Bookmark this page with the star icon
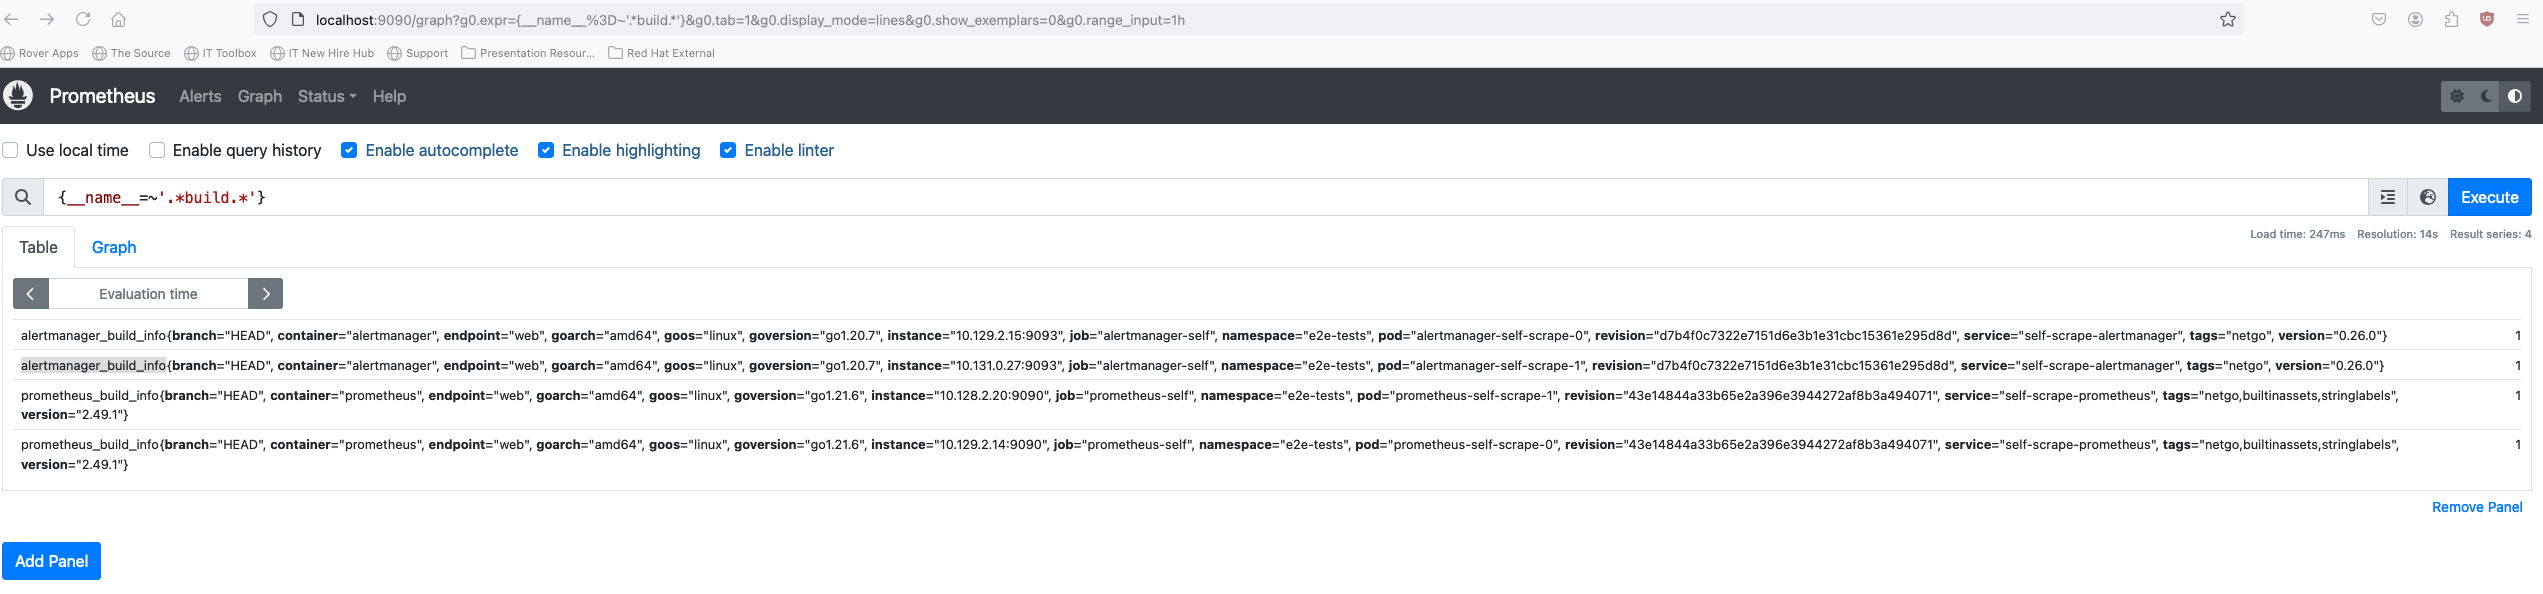 [x=2227, y=20]
